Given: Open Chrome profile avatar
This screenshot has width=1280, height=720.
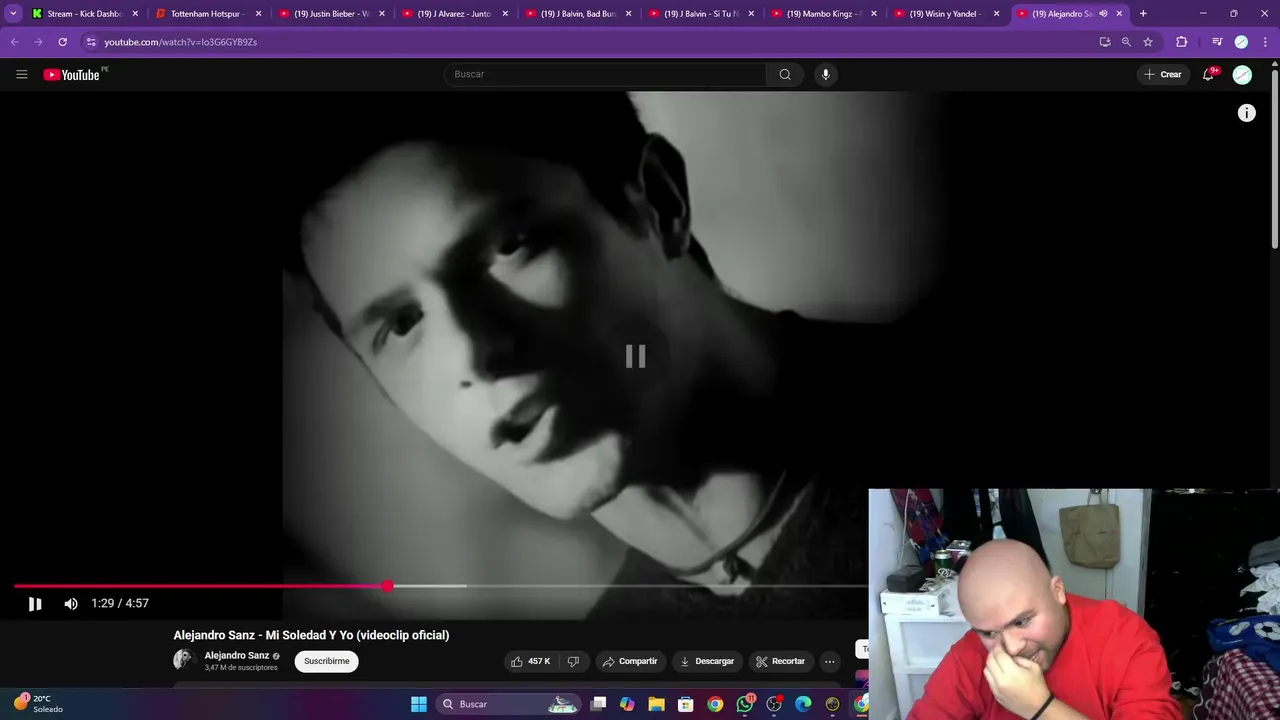Looking at the screenshot, I should [1241, 42].
